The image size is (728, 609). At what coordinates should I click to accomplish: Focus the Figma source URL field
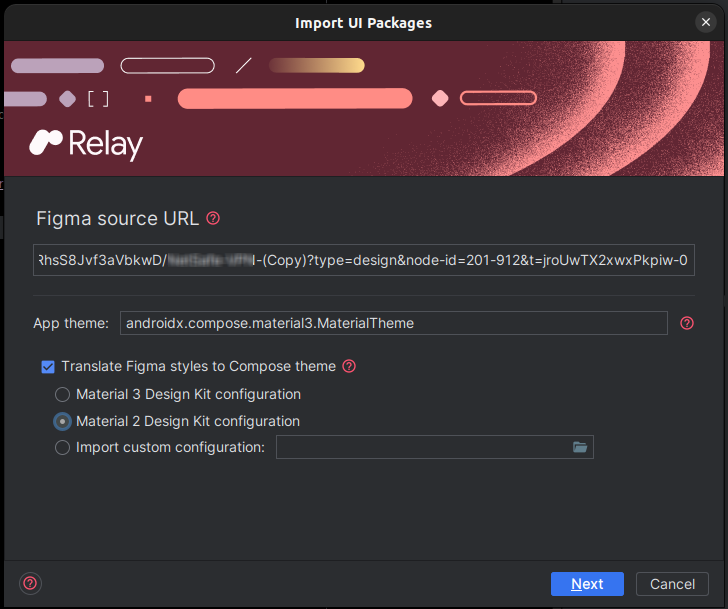point(364,260)
